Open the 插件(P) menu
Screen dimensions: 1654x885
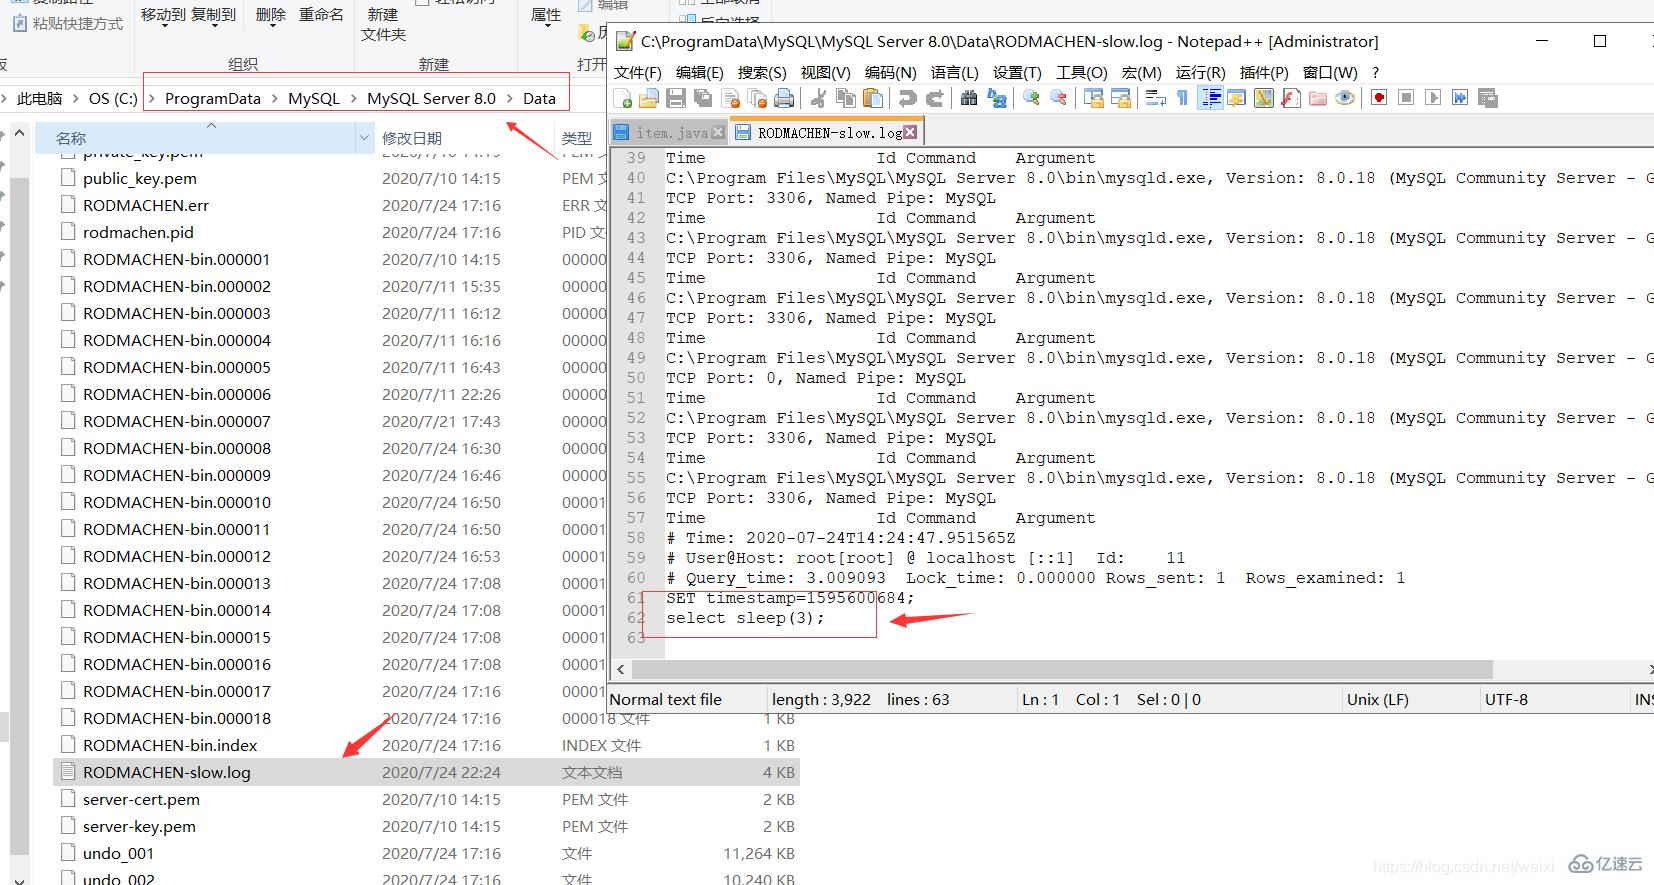pyautogui.click(x=1264, y=73)
